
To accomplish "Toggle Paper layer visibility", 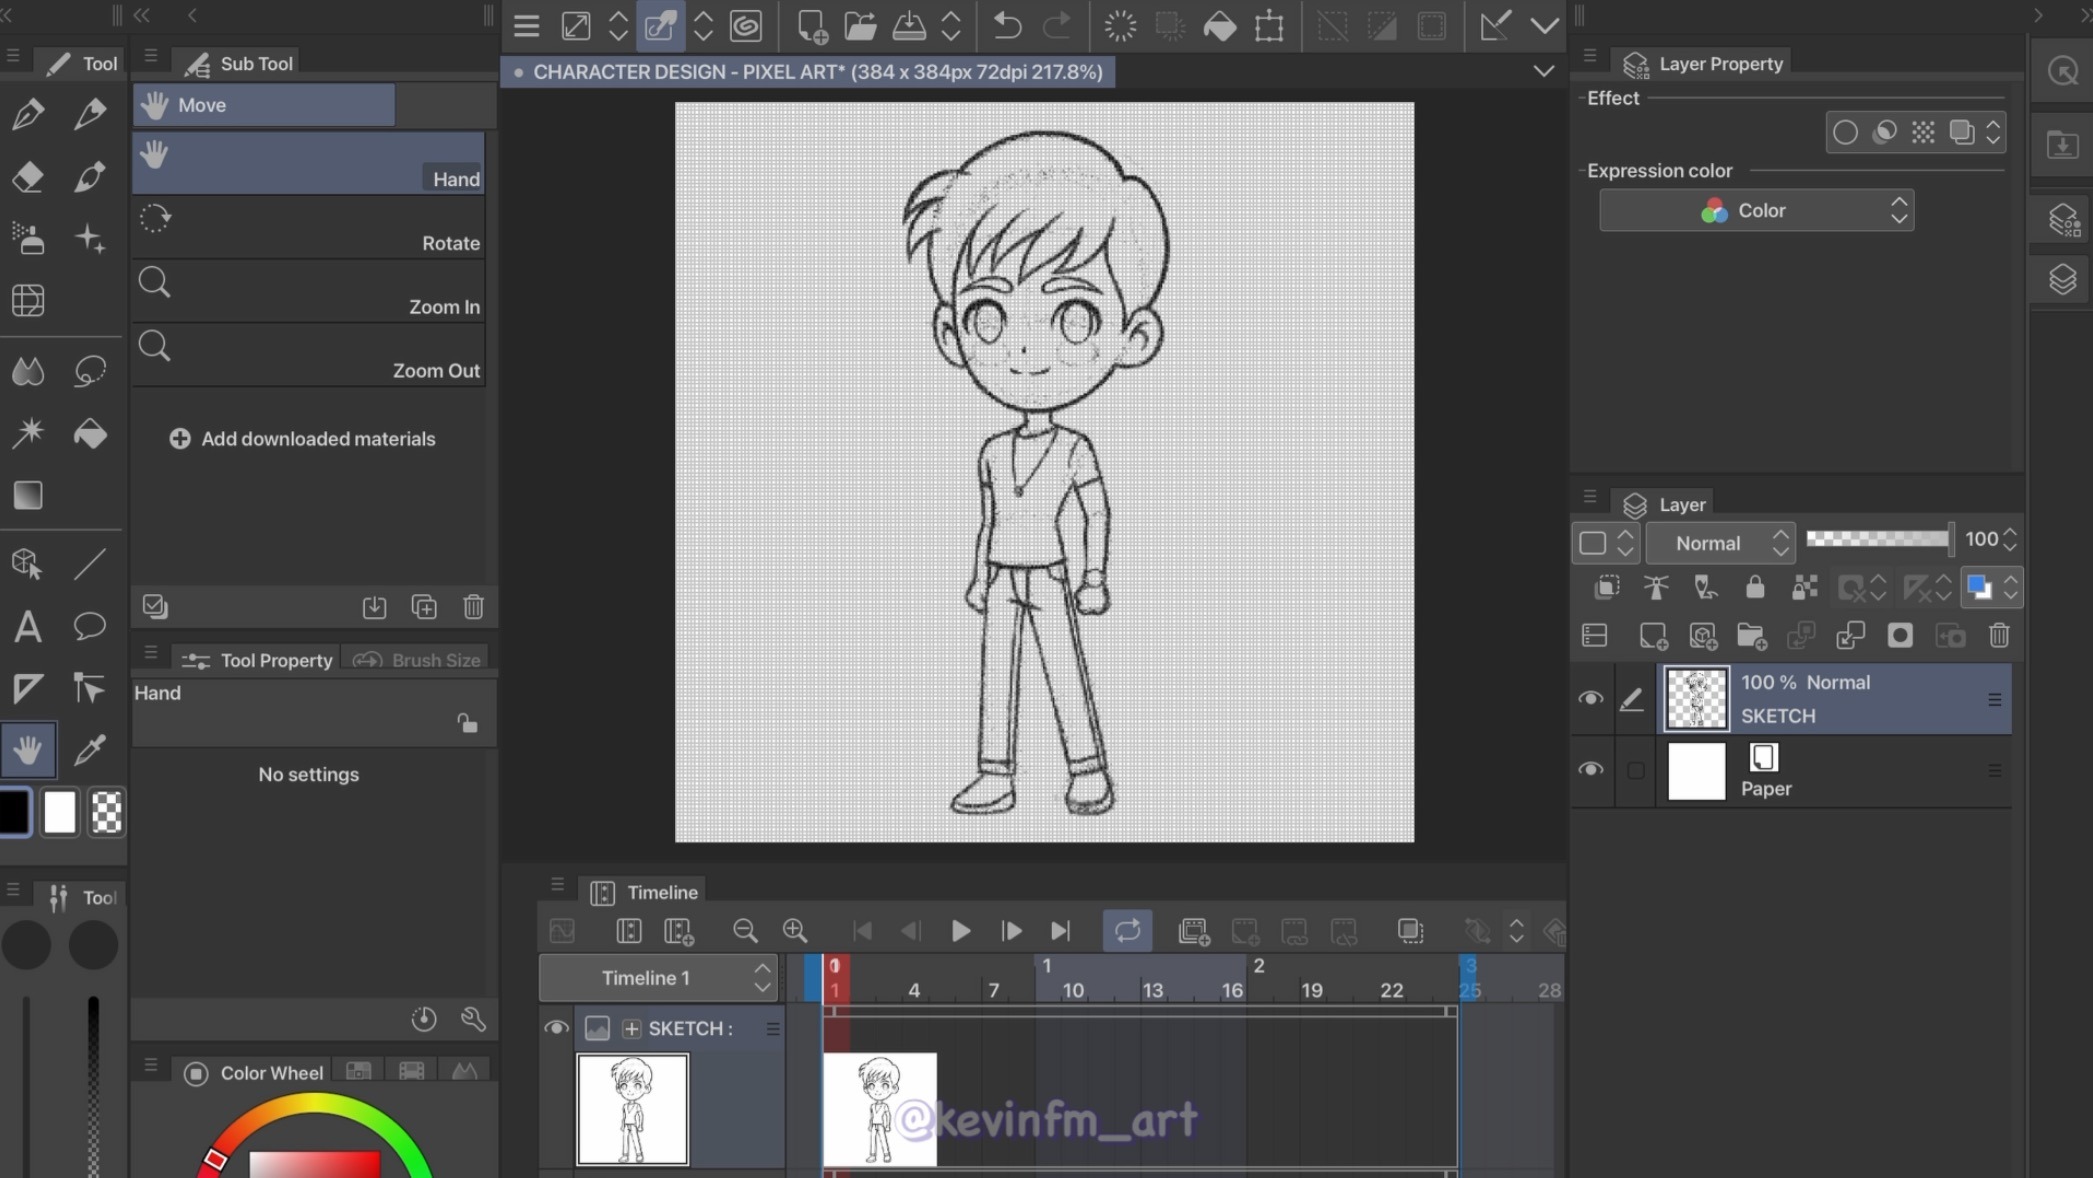I will point(1590,770).
